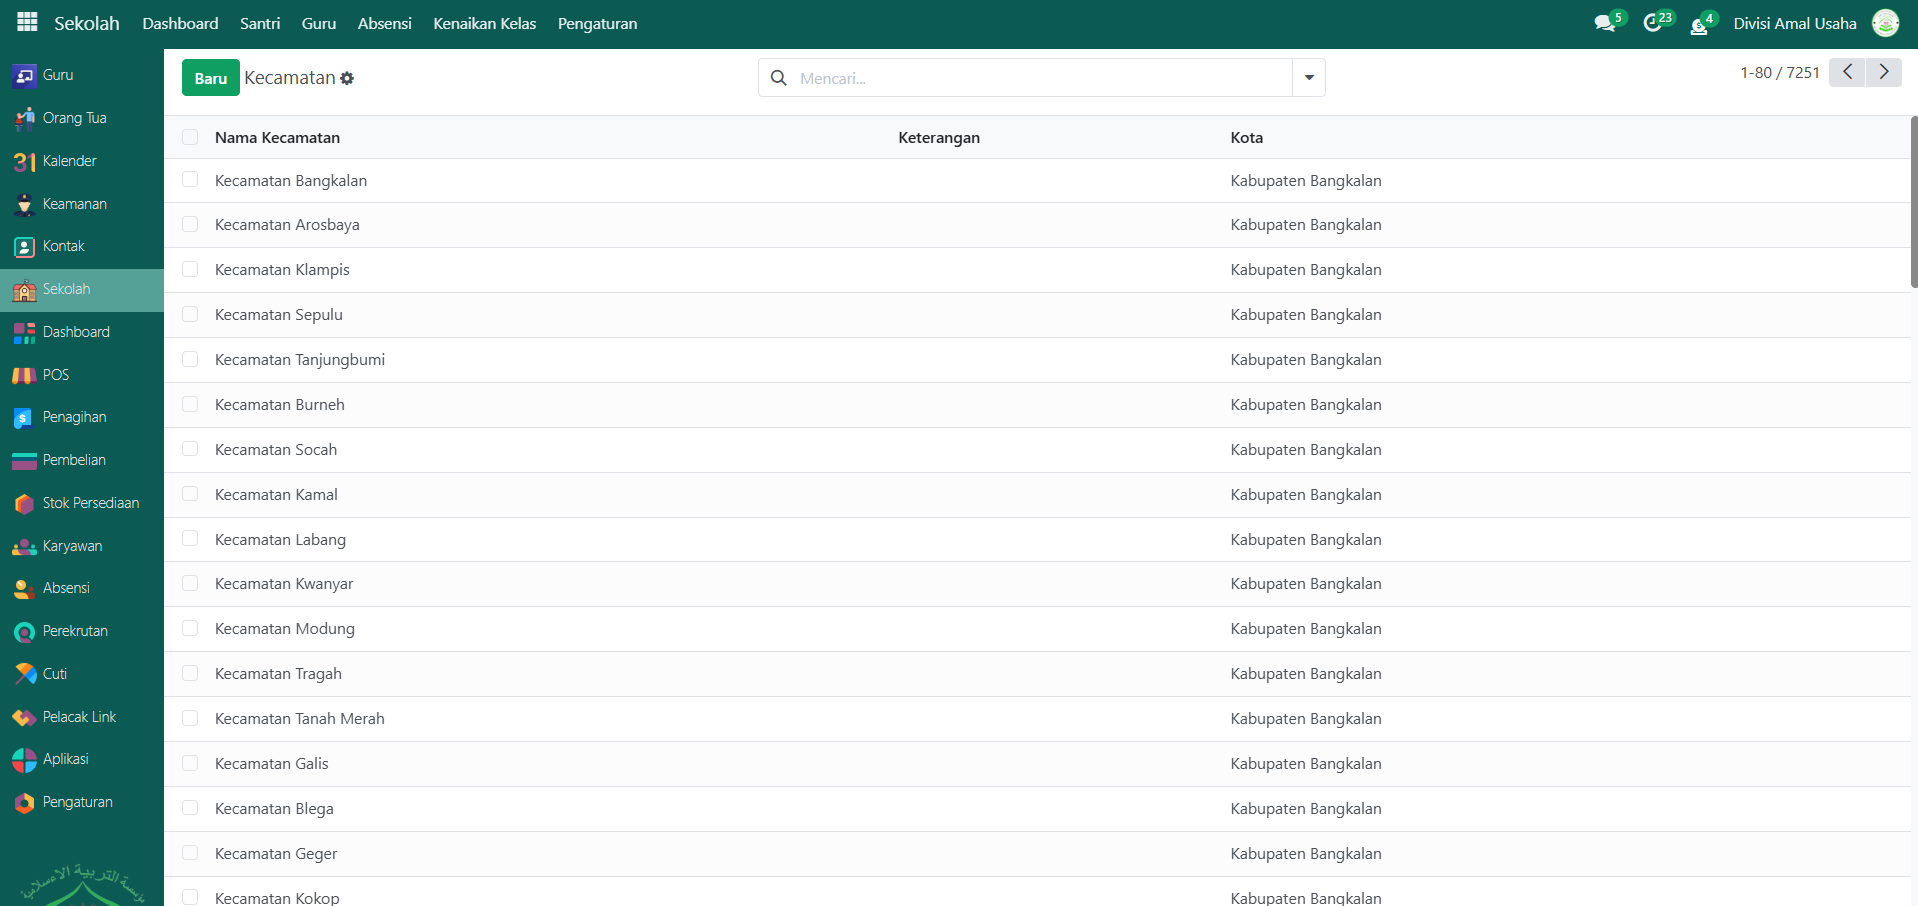
Task: Toggle the select-all header checkbox
Action: (x=190, y=137)
